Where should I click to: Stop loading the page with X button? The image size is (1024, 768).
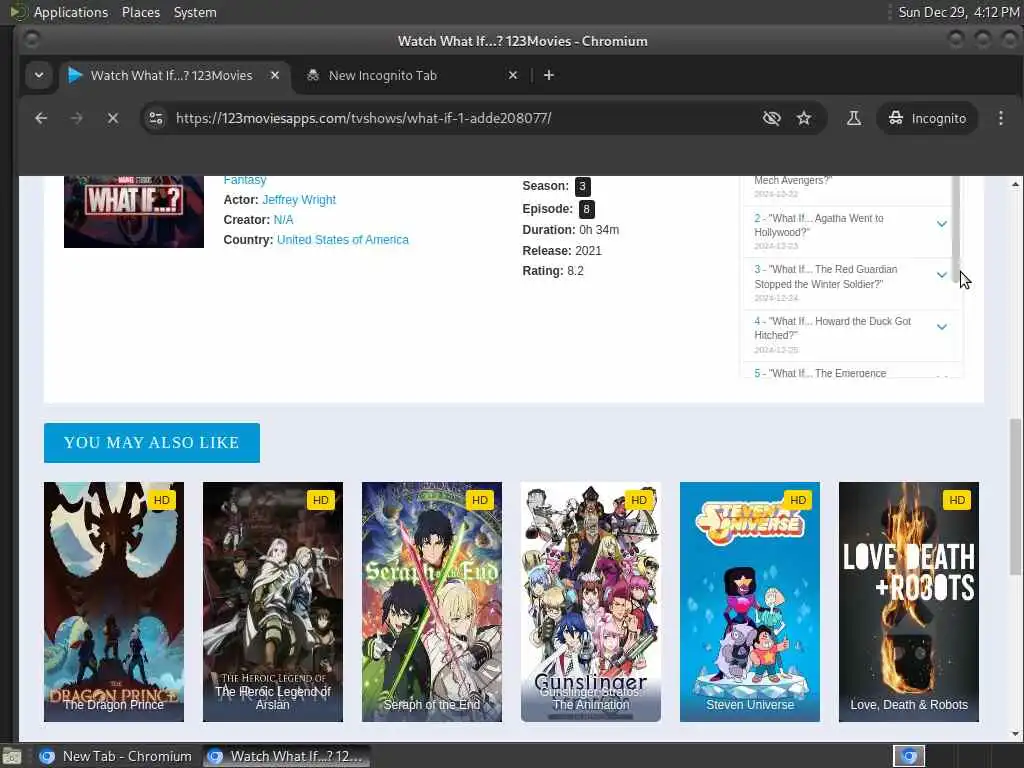coord(113,118)
